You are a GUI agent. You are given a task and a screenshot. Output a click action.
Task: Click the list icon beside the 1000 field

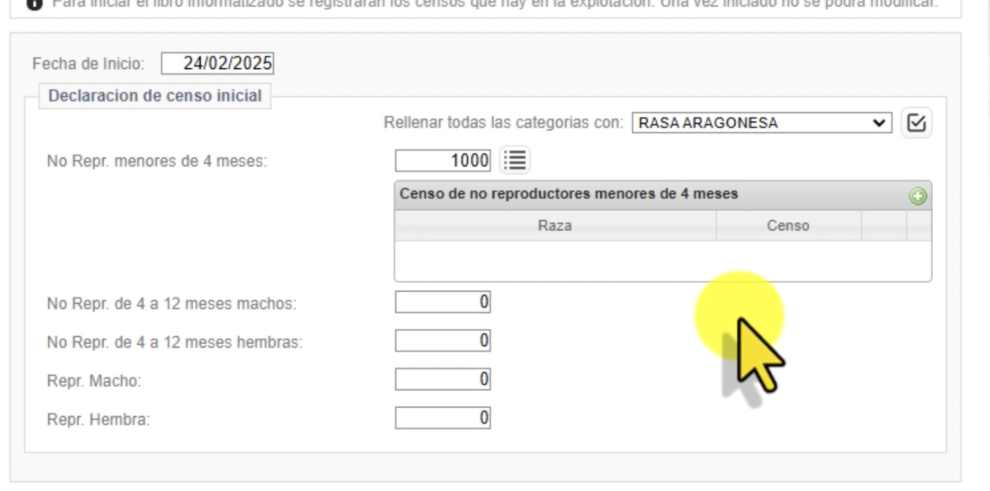[x=516, y=160]
